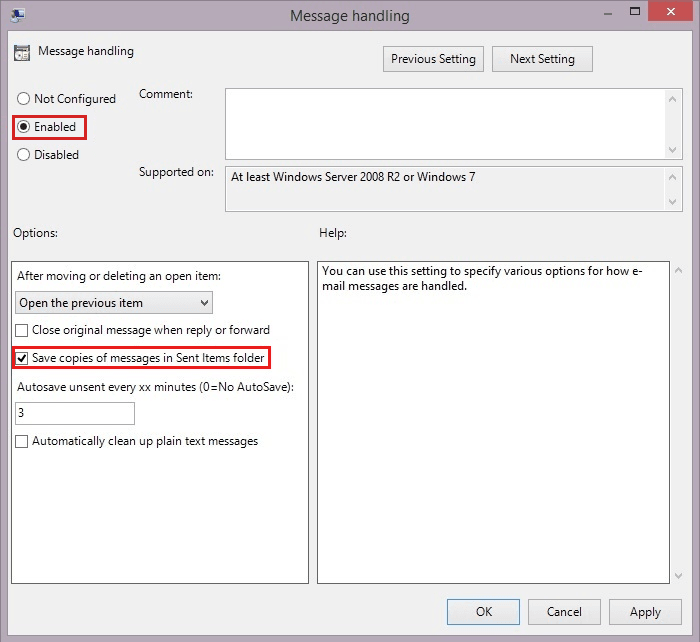This screenshot has height=642, width=700.
Task: Click the Supported on scroll down arrow
Action: (673, 202)
